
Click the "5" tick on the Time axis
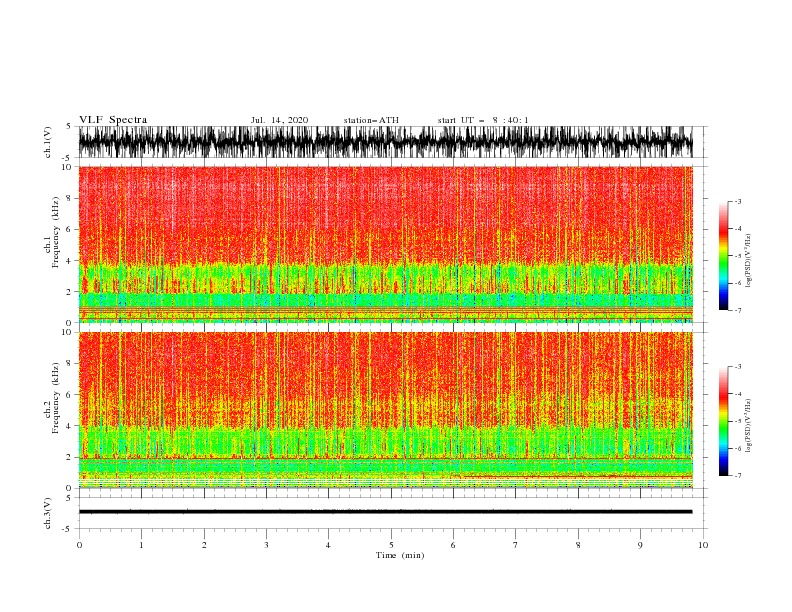pyautogui.click(x=391, y=545)
